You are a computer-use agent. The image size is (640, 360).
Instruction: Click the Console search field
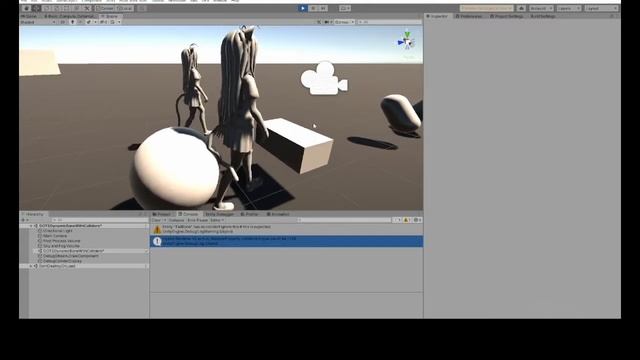coord(344,220)
